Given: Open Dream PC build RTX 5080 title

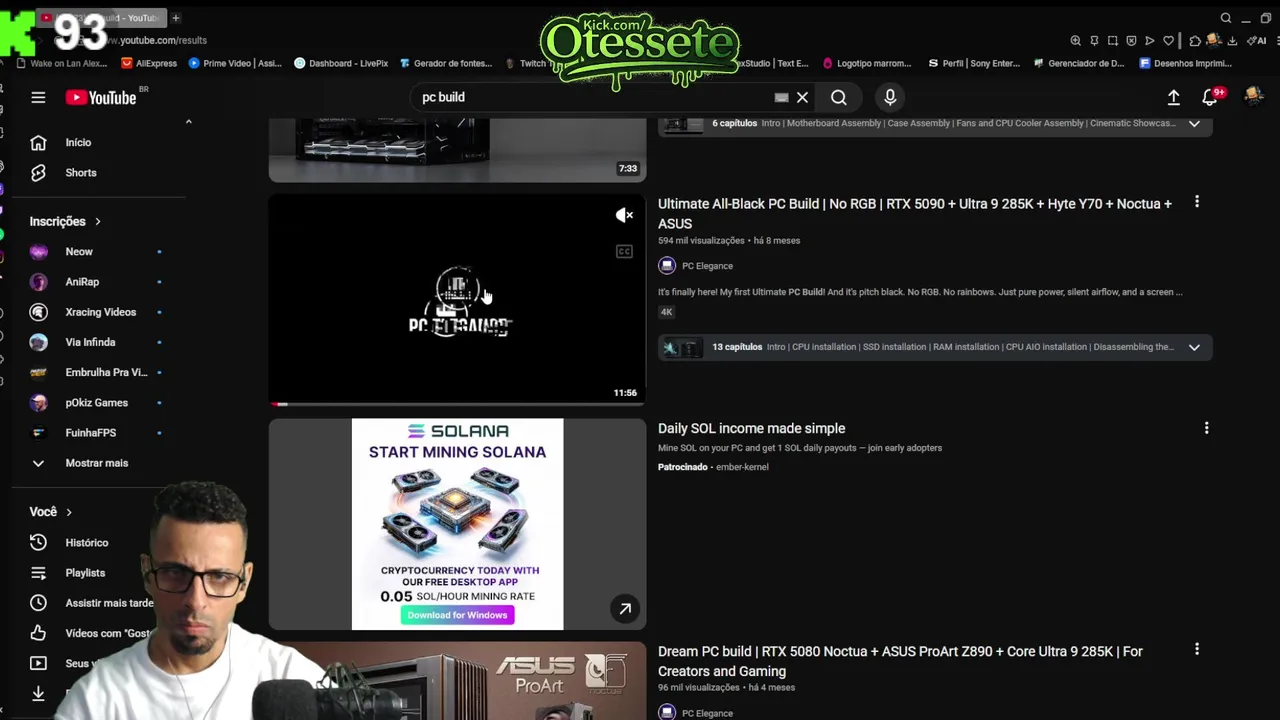Looking at the screenshot, I should [x=900, y=661].
